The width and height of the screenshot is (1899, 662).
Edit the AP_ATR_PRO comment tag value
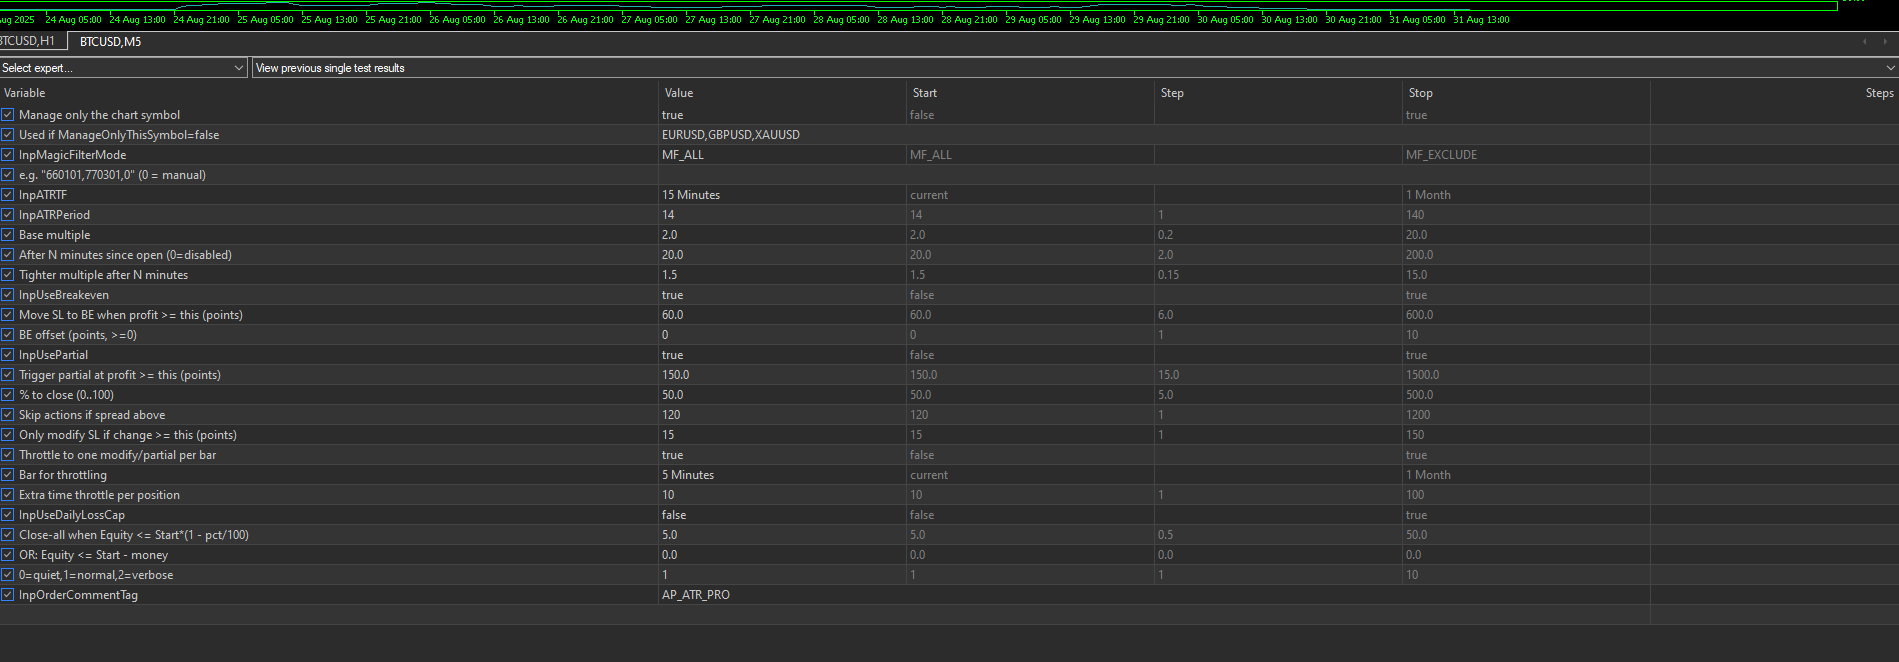781,595
